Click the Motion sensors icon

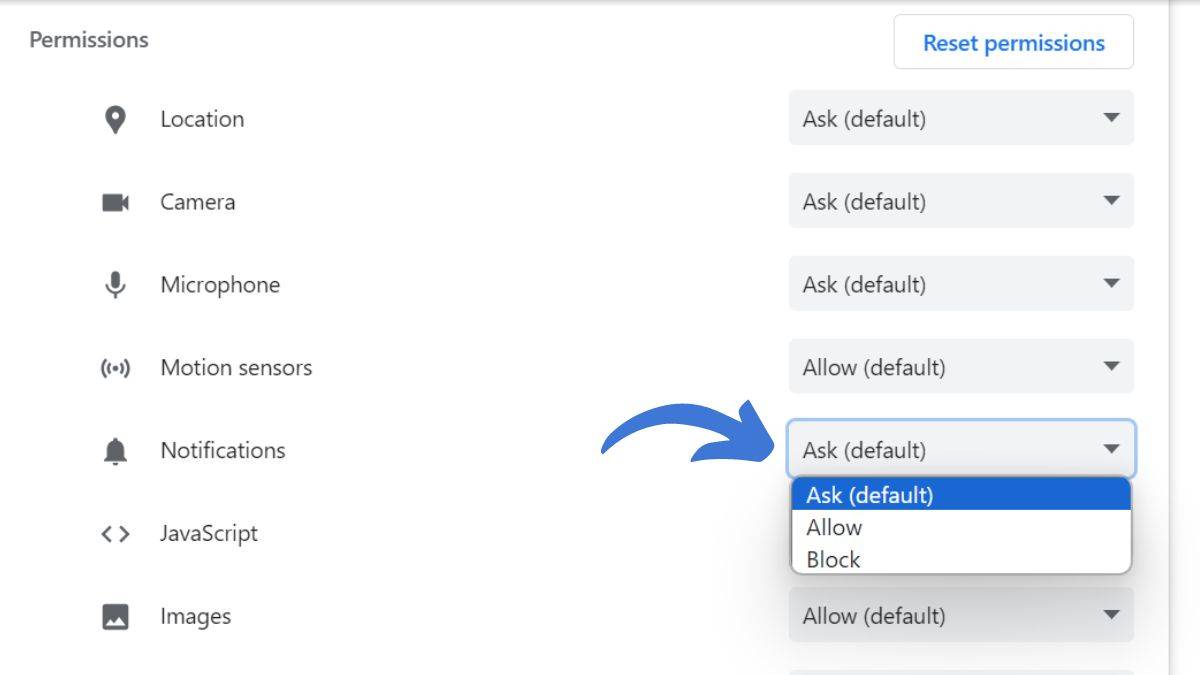tap(116, 368)
